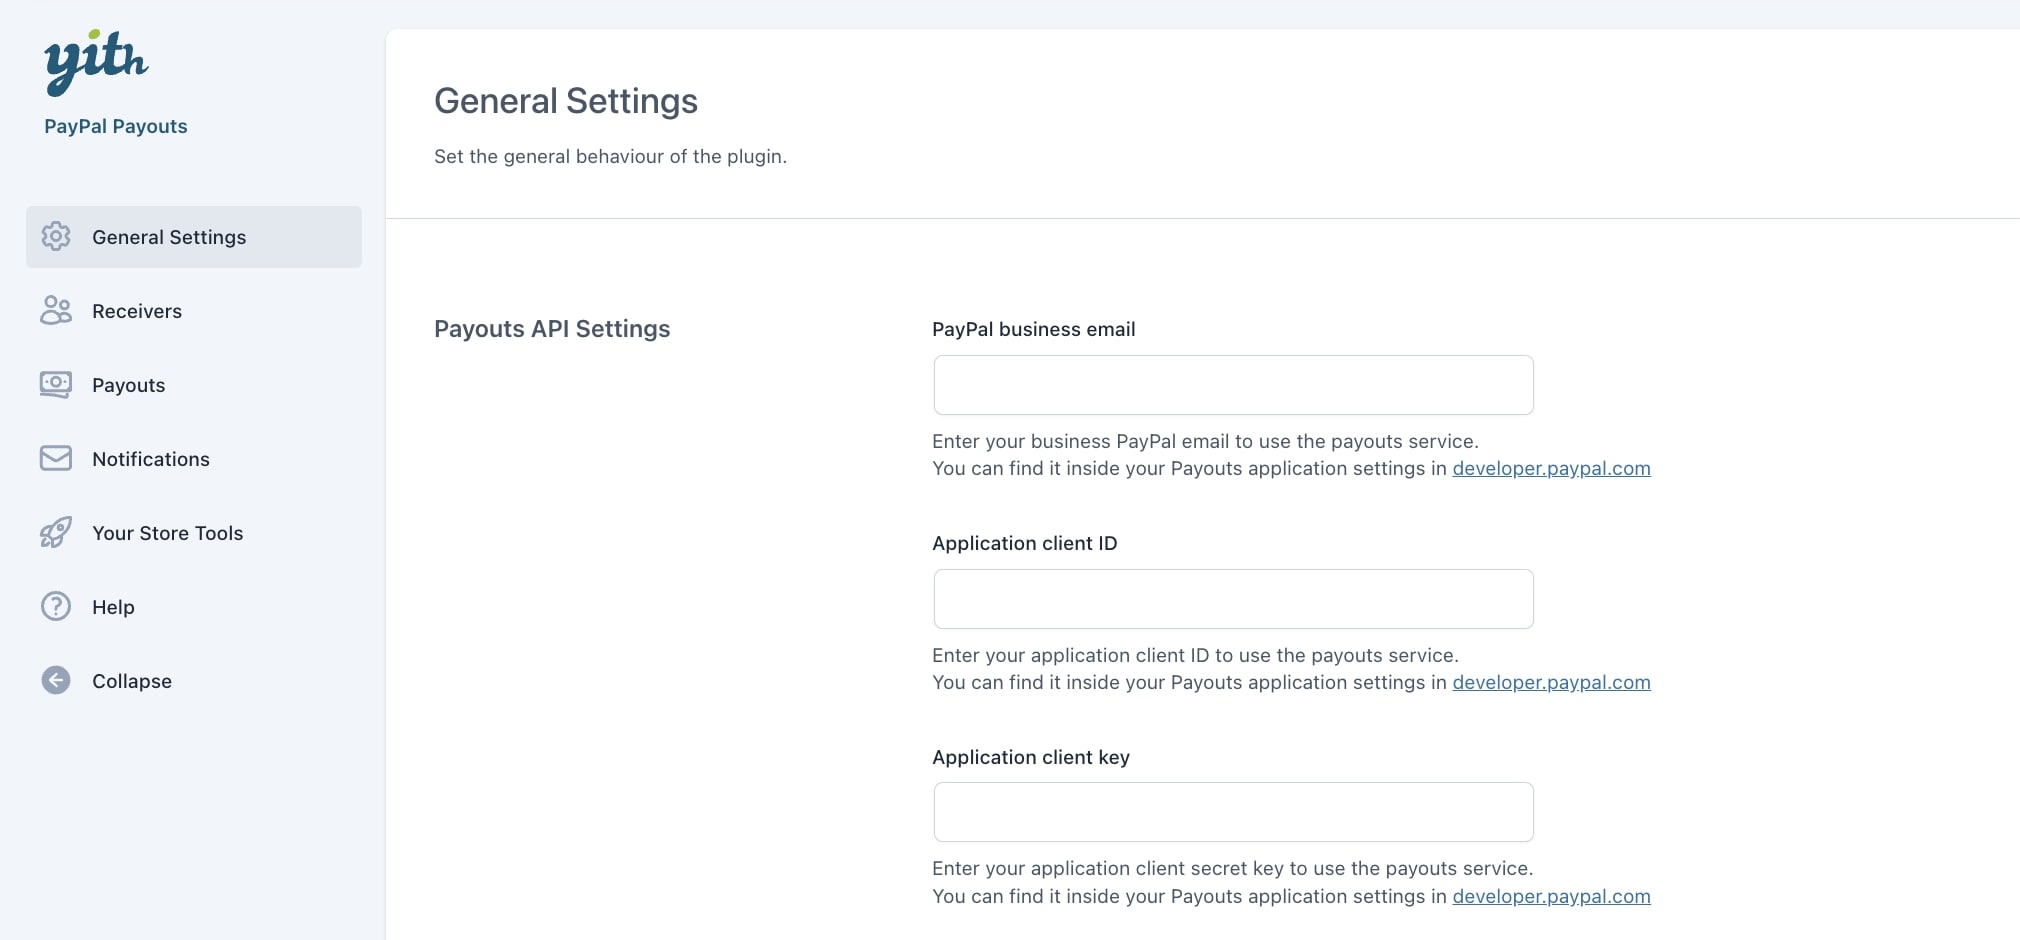
Task: Open the Notifications section
Action: pyautogui.click(x=194, y=459)
